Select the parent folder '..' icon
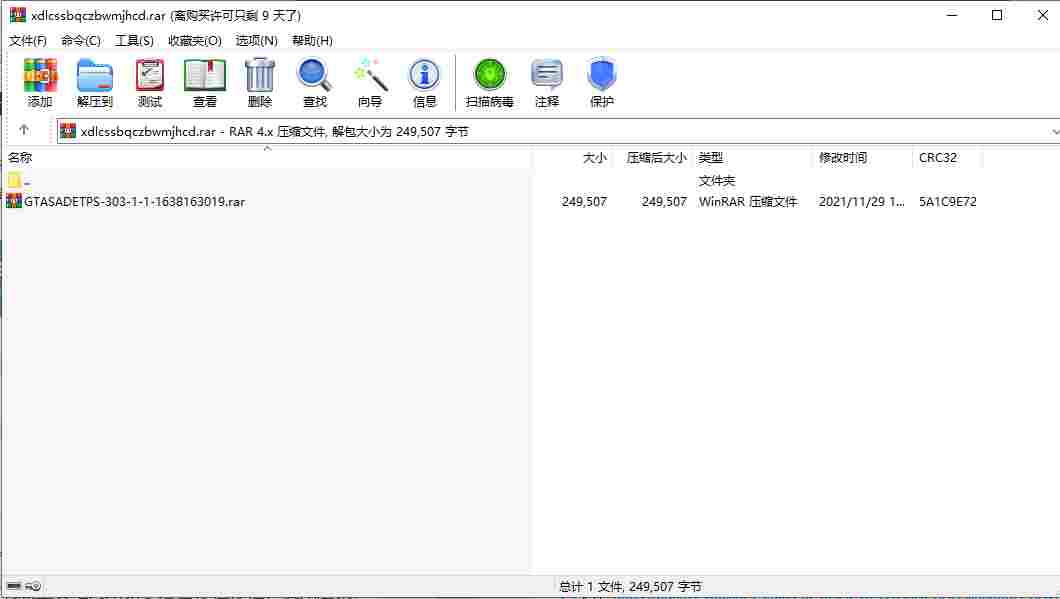This screenshot has width=1060, height=599. 14,181
